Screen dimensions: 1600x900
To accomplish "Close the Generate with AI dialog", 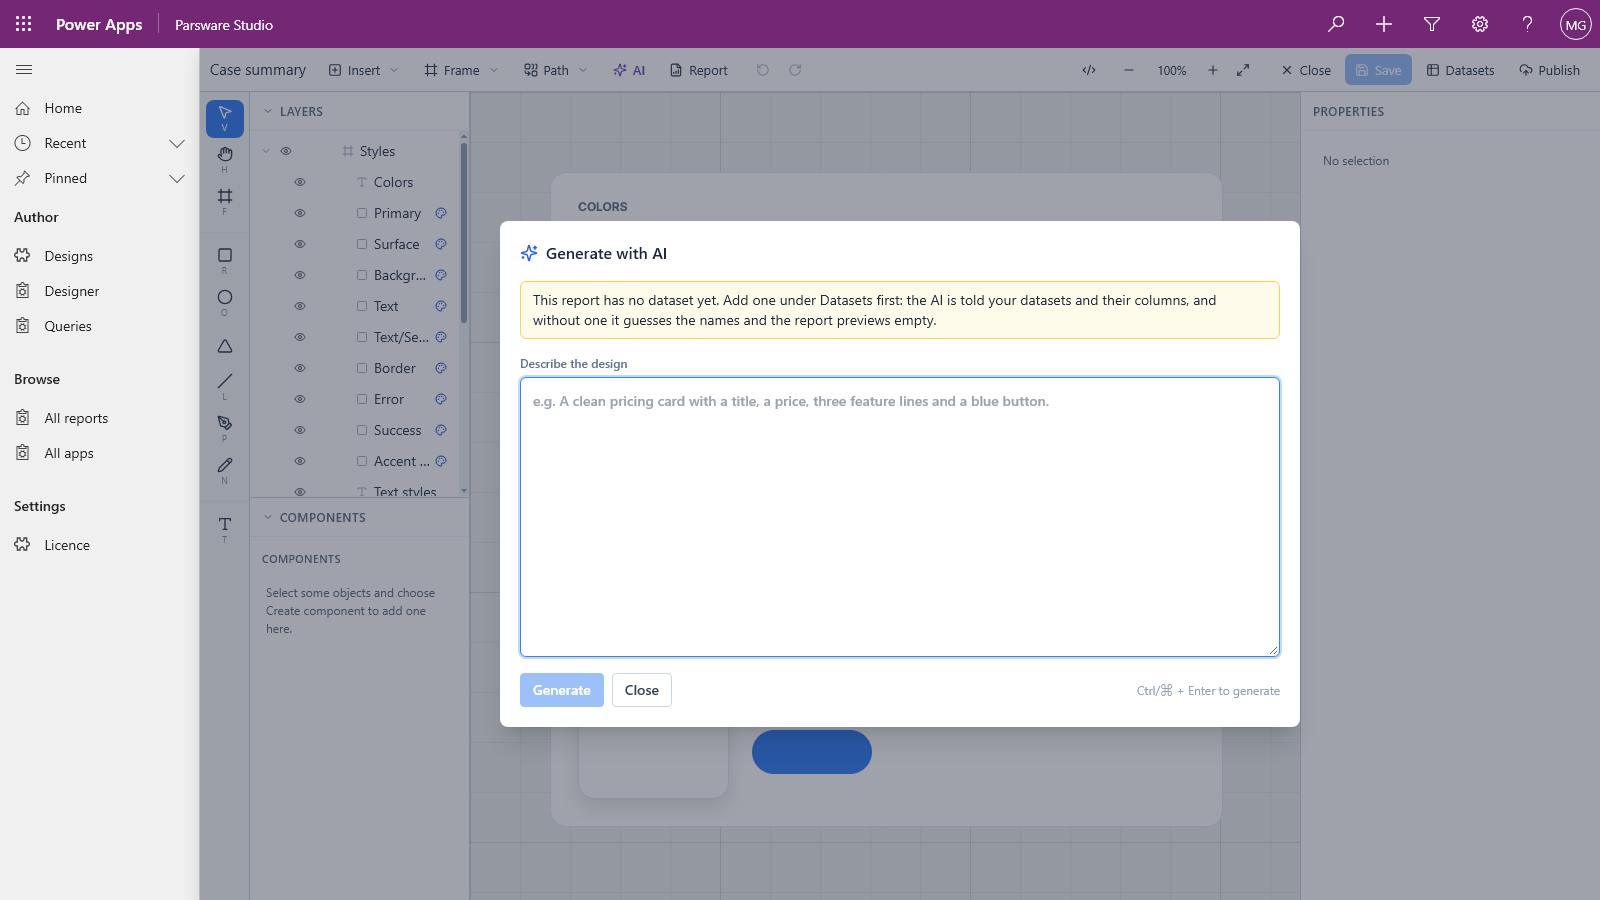I will pos(642,690).
